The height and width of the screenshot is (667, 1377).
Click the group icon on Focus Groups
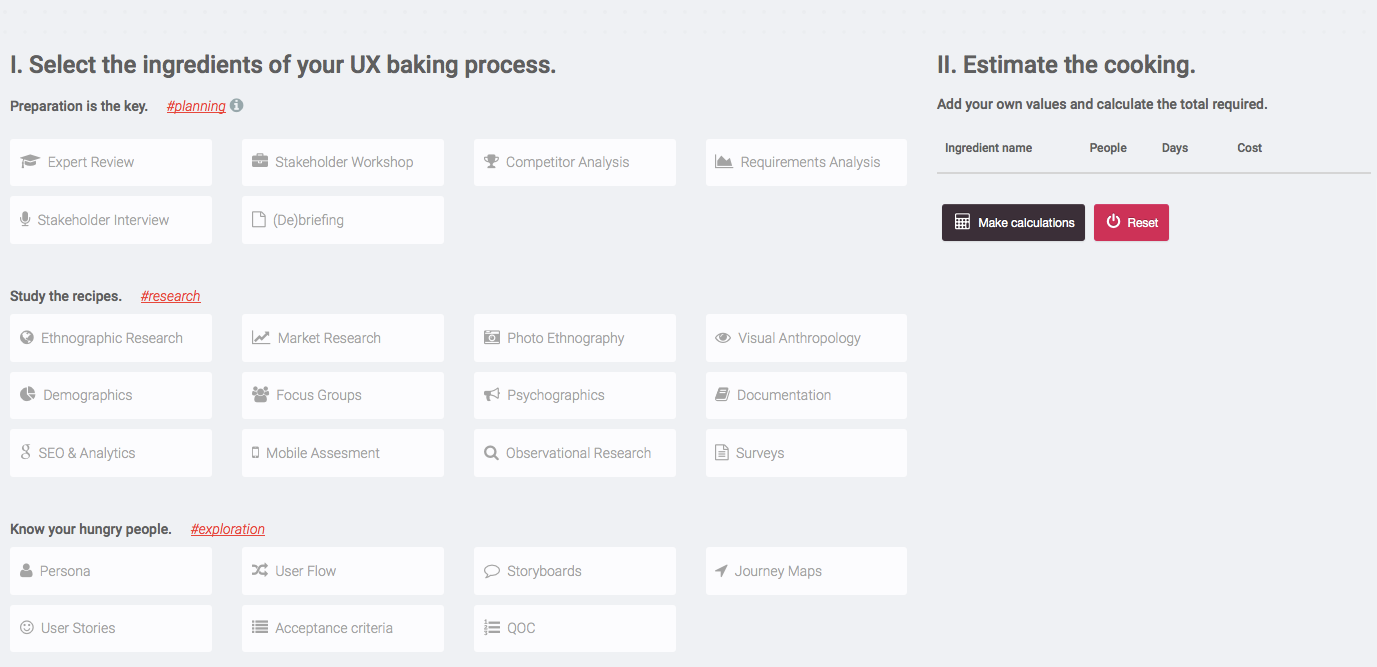click(x=261, y=395)
